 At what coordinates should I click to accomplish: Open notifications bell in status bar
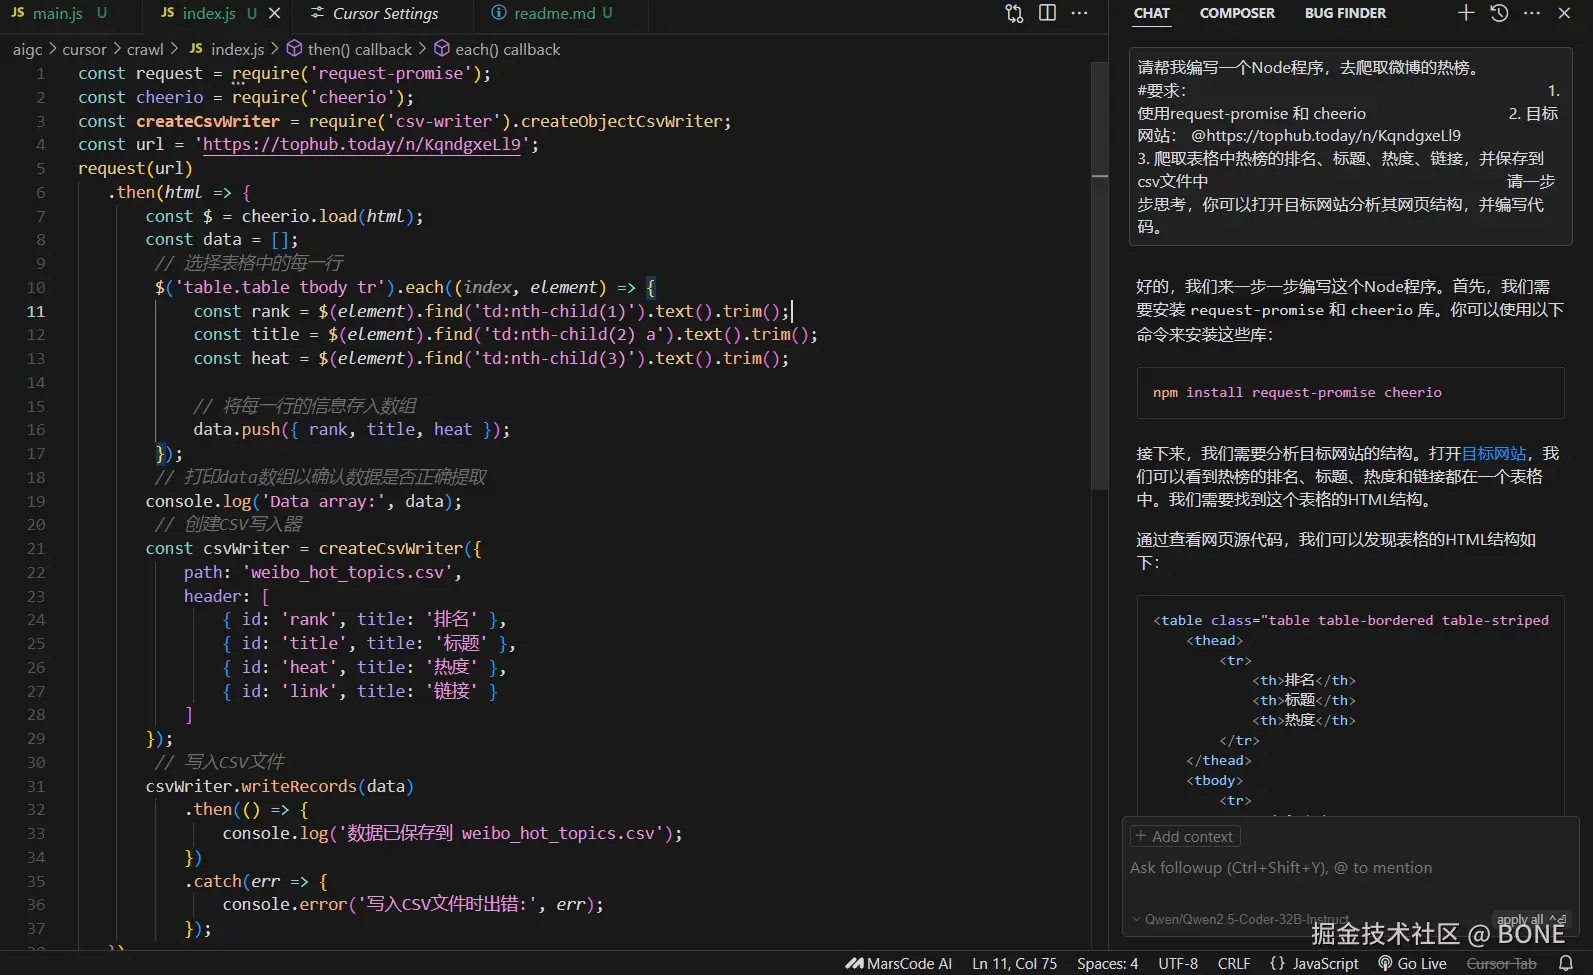click(x=1566, y=963)
